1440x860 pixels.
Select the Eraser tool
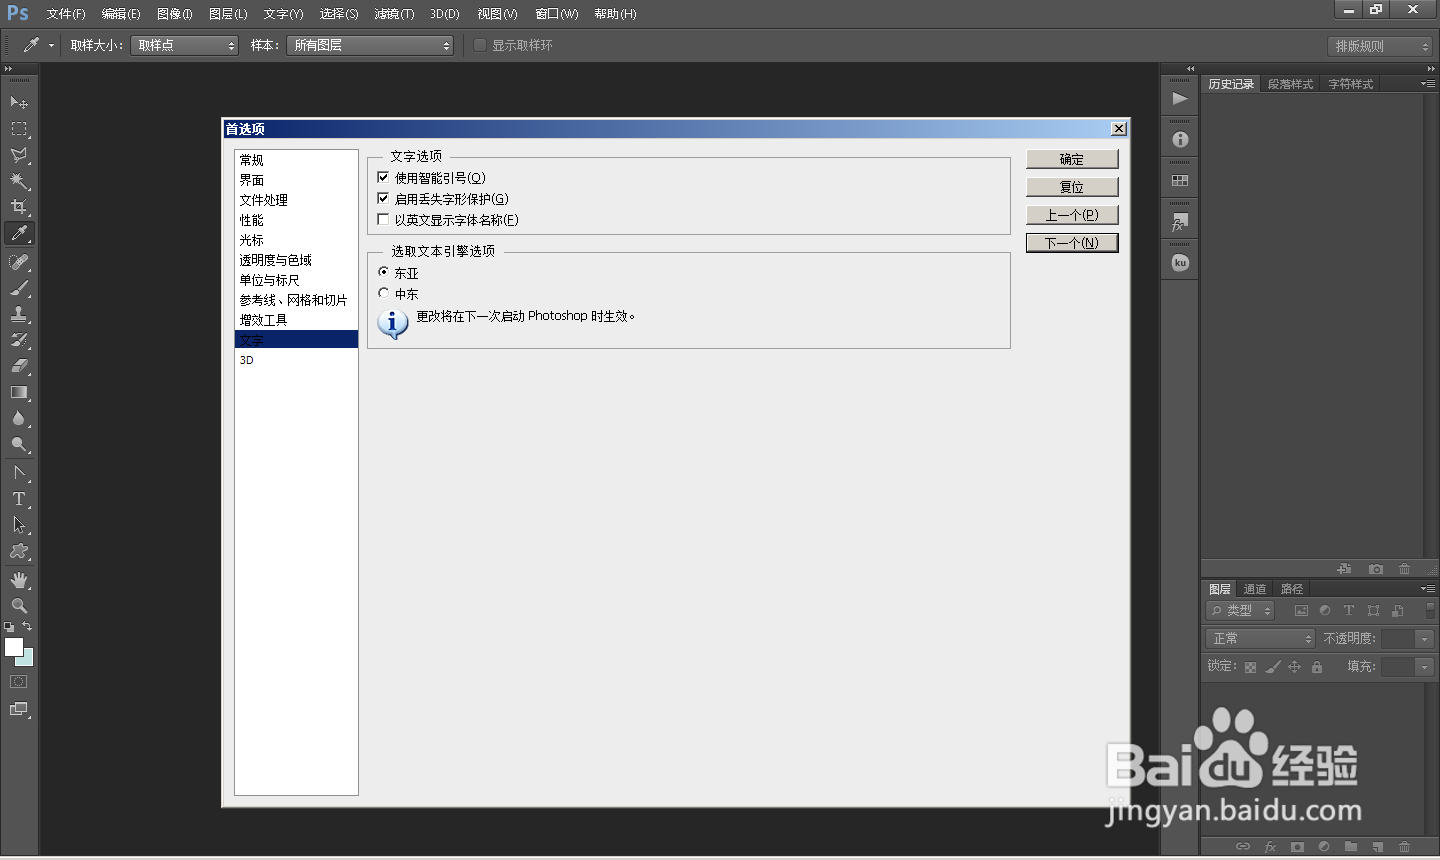(x=19, y=366)
